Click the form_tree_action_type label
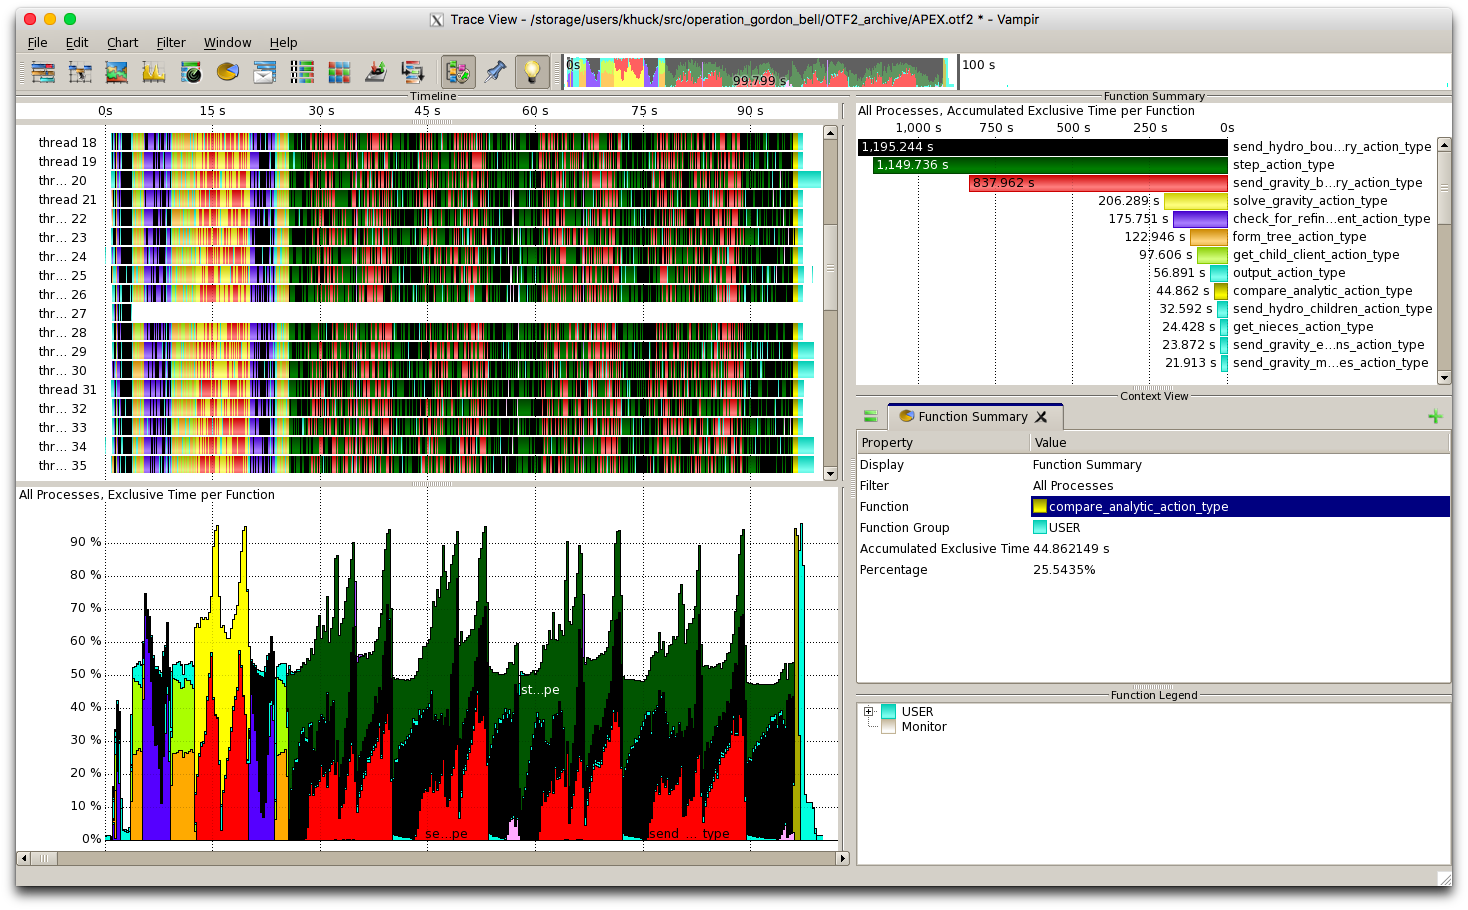The image size is (1468, 910). pyautogui.click(x=1299, y=237)
